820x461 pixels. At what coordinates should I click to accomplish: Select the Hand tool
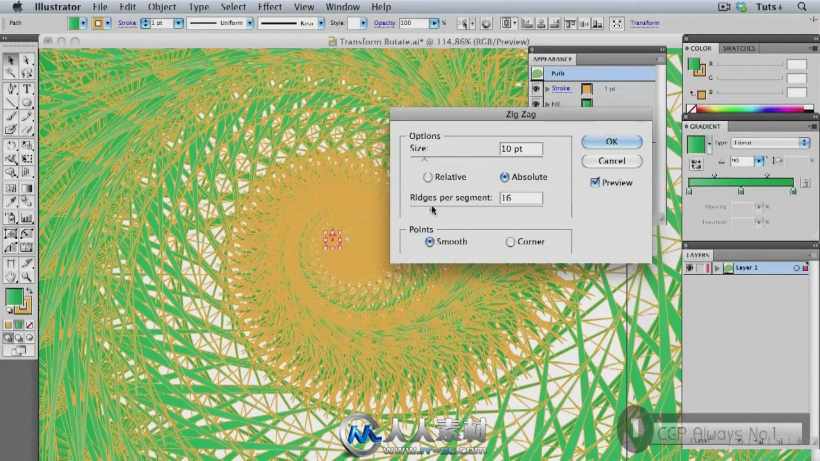coord(10,277)
